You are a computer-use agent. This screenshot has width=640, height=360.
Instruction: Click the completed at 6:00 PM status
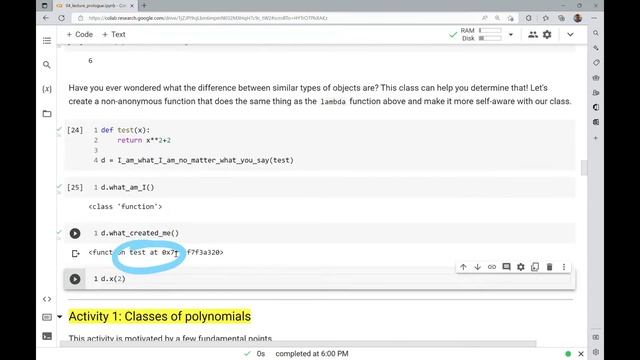(312, 353)
